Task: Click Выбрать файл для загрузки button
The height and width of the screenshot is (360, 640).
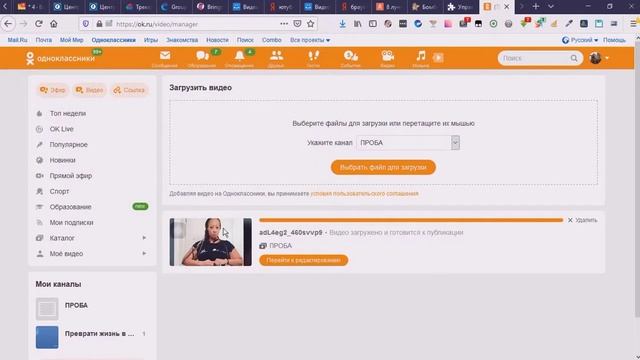Action: pos(383,167)
